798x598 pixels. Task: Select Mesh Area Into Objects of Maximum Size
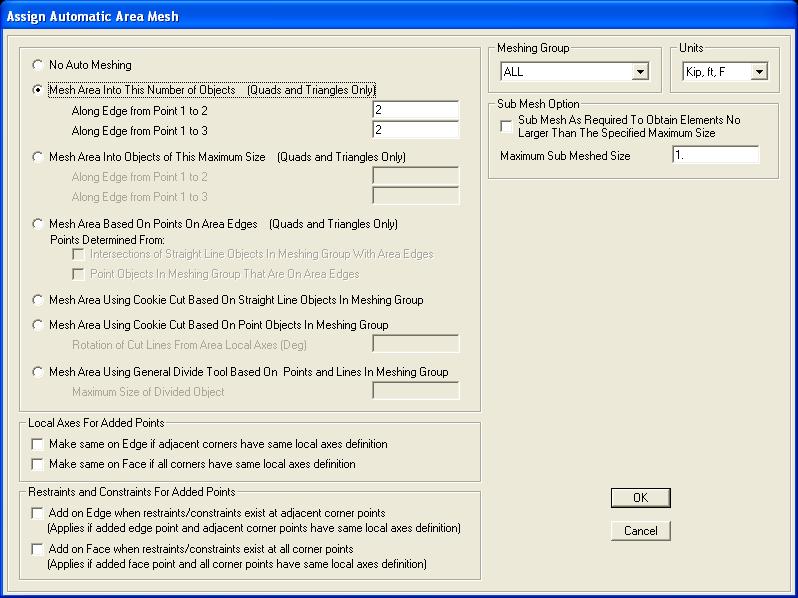[38, 157]
